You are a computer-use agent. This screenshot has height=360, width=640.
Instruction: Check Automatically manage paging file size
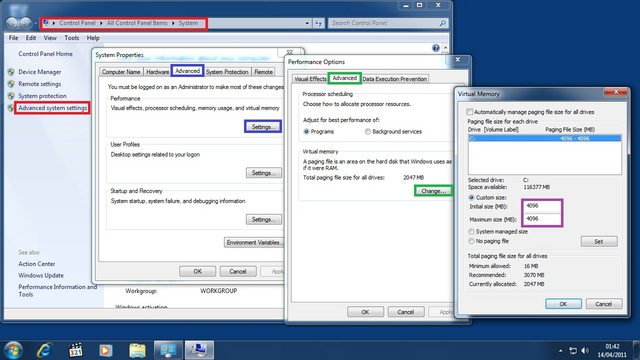coord(469,112)
